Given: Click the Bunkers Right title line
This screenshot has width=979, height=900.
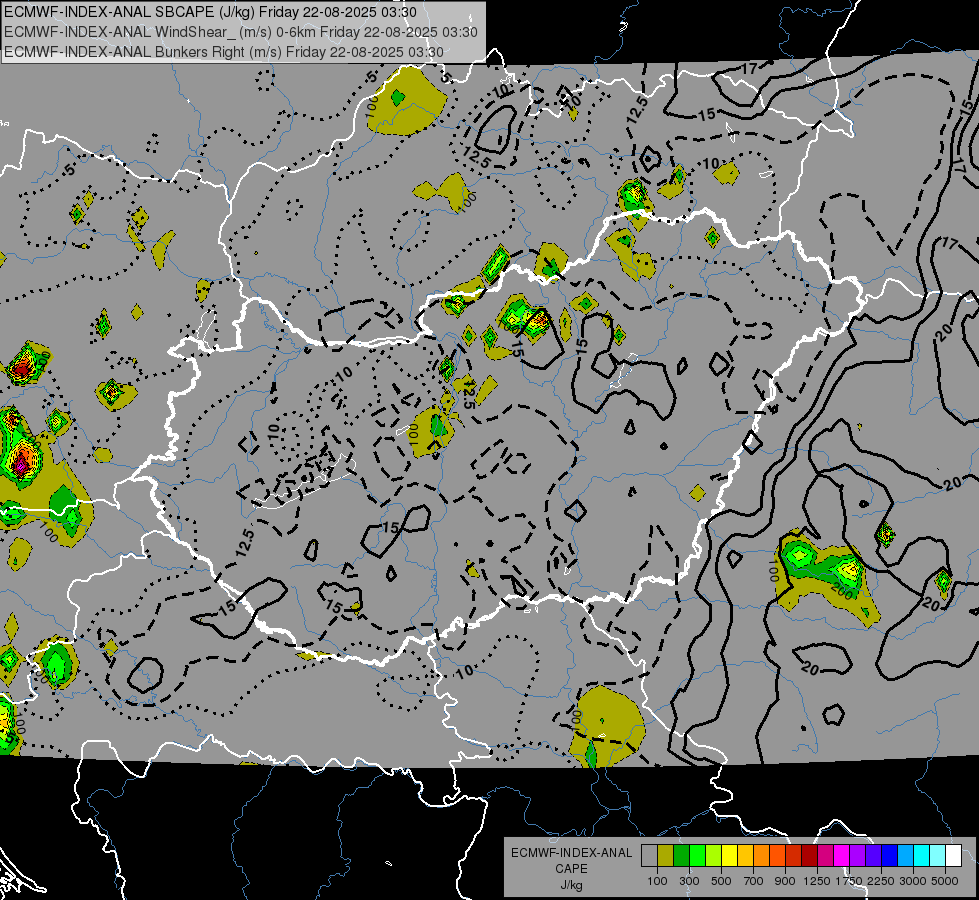Looking at the screenshot, I should coord(224,52).
